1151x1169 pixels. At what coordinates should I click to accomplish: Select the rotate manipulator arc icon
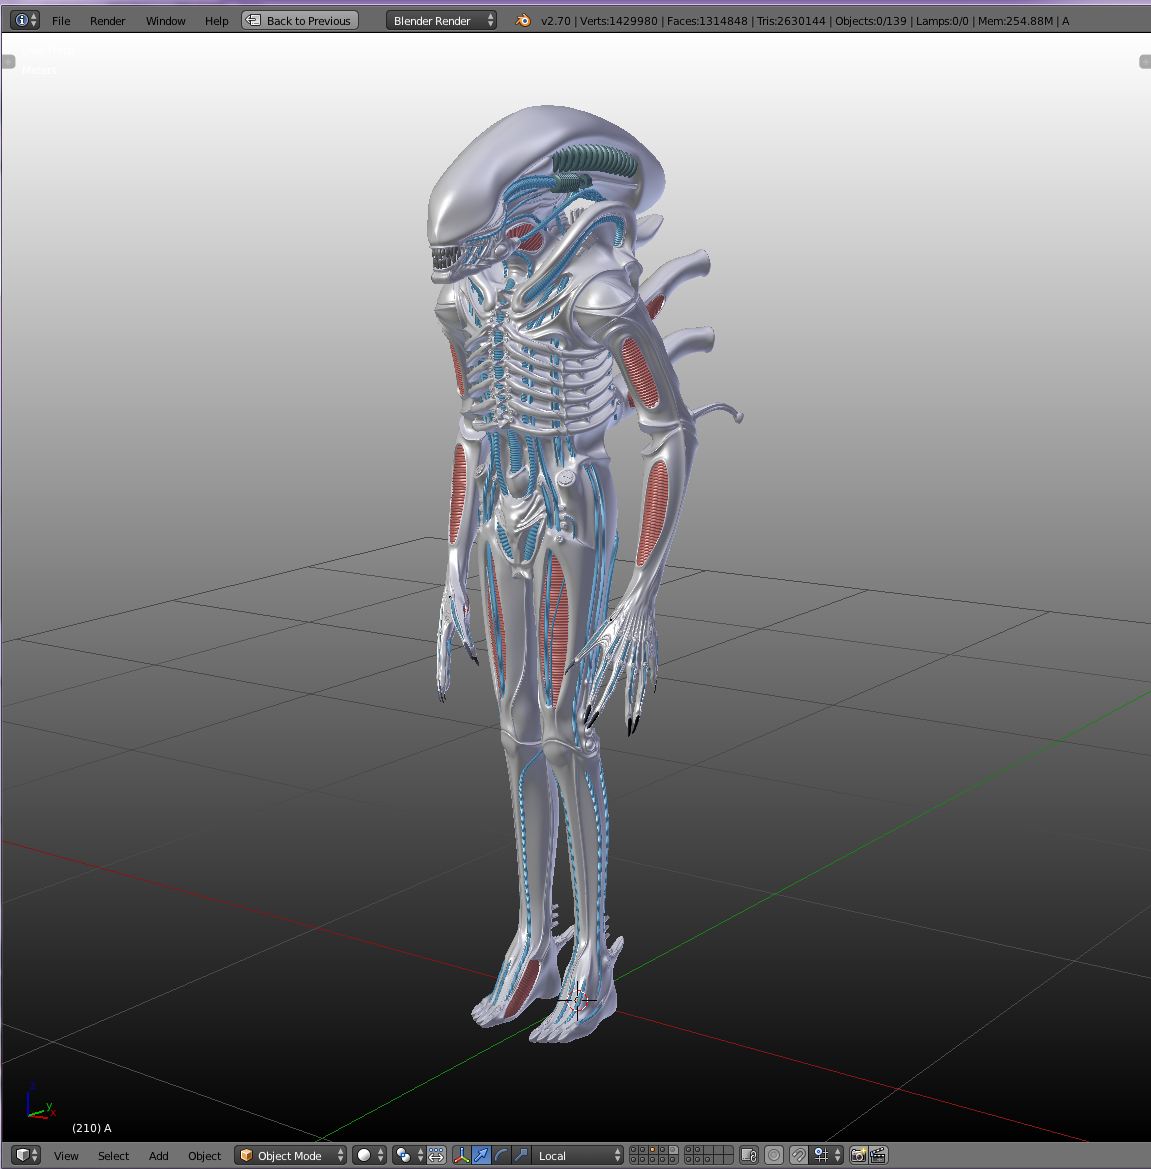pos(502,1155)
